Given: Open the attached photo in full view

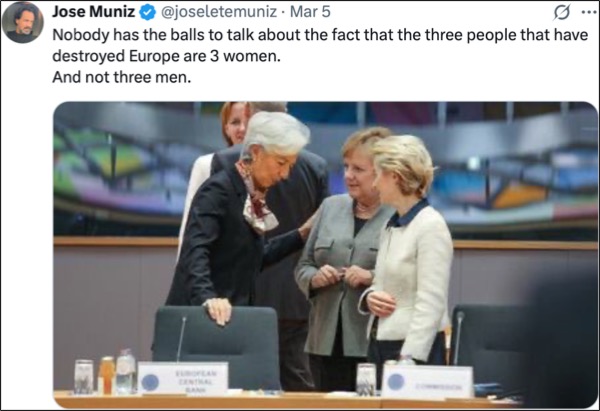Looking at the screenshot, I should 325,255.
